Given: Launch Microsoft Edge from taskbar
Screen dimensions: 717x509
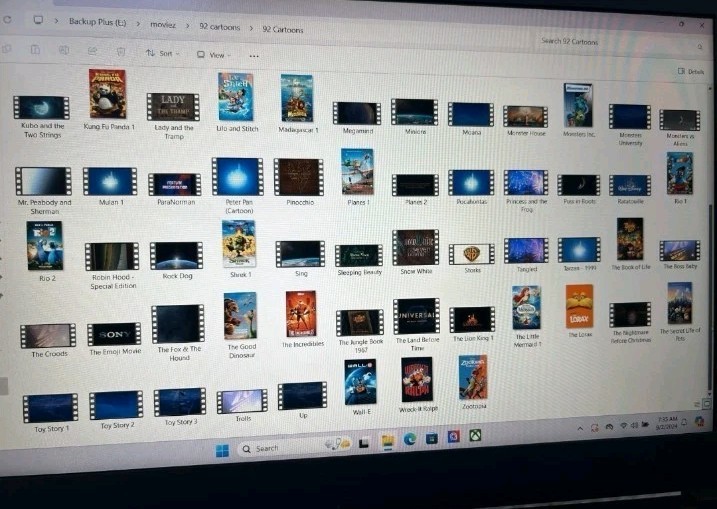Looking at the screenshot, I should pos(410,439).
